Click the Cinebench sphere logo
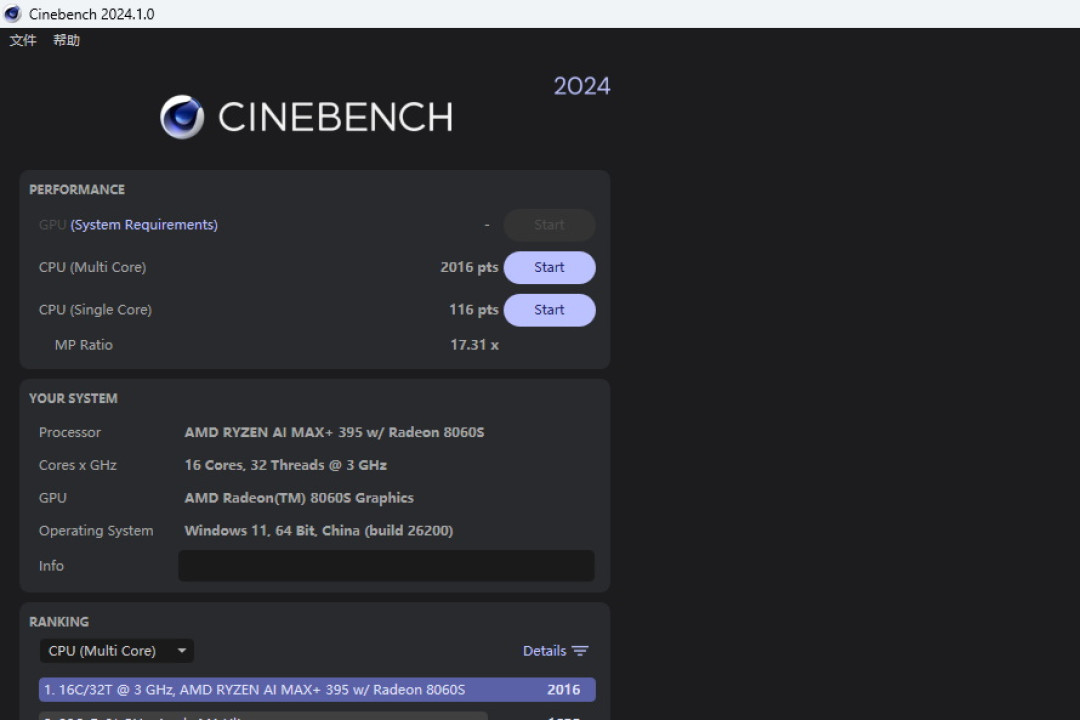This screenshot has height=720, width=1080. 182,117
